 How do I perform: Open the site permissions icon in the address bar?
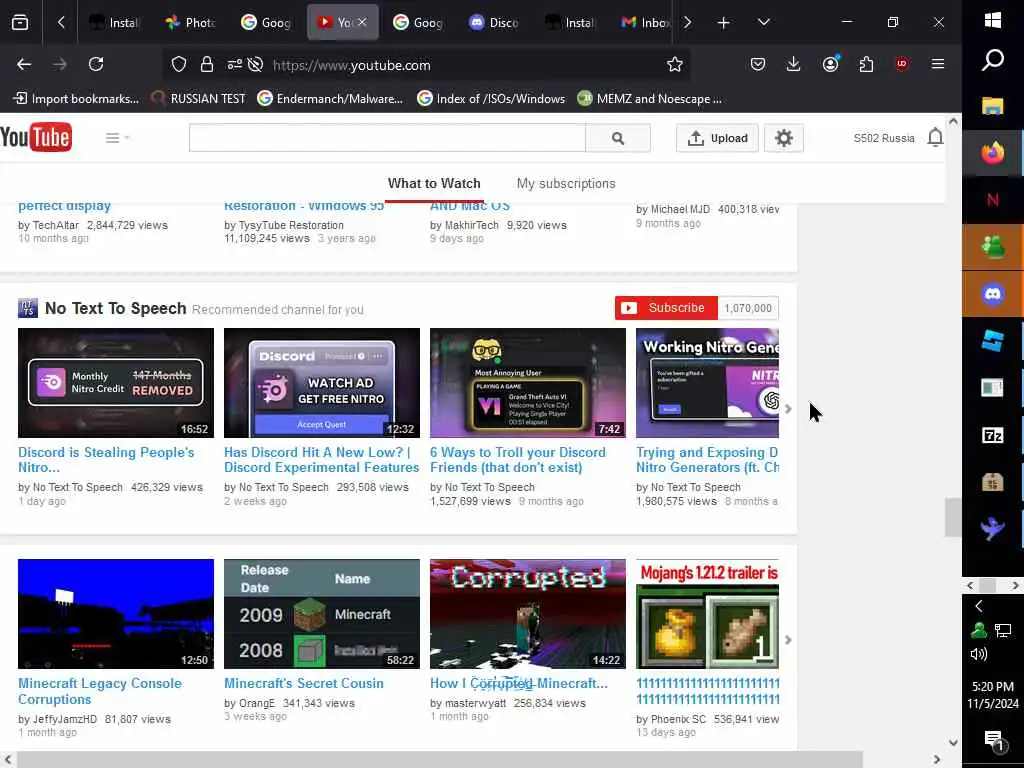(x=234, y=64)
